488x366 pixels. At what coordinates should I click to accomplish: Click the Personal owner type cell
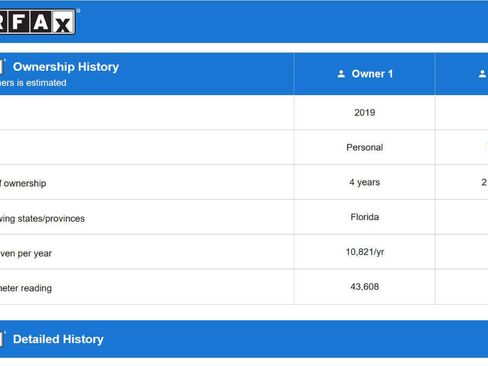(365, 147)
